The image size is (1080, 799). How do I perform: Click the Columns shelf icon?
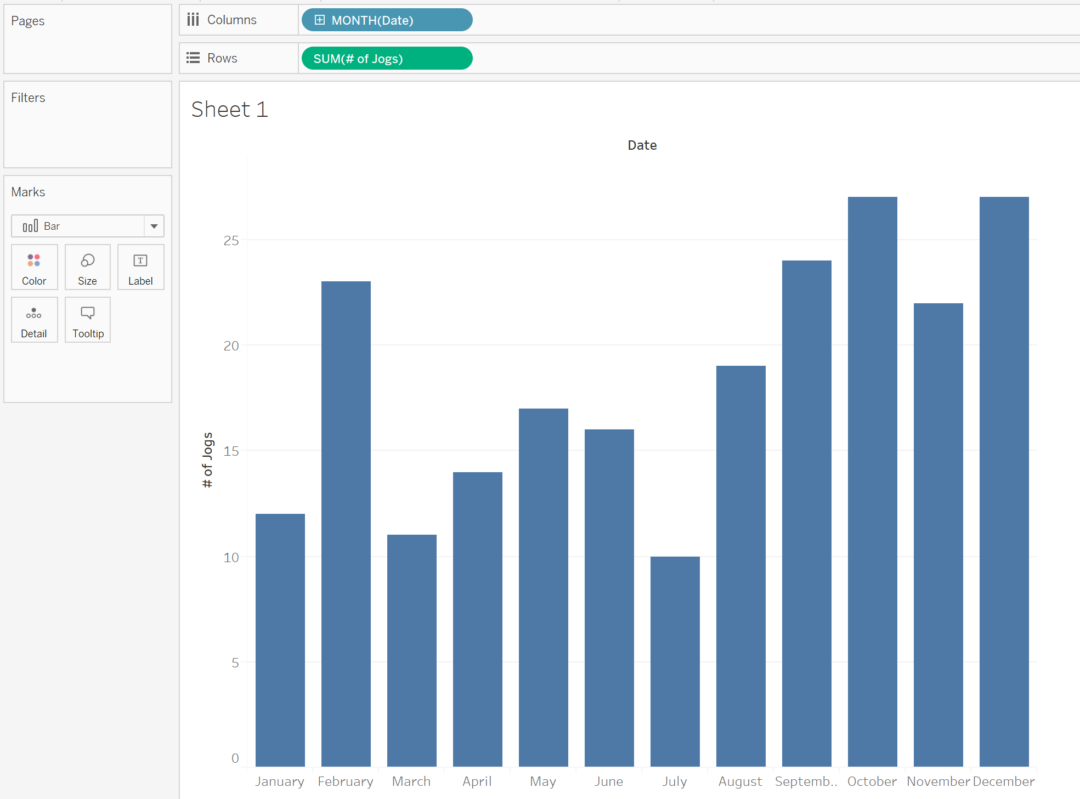click(x=192, y=19)
